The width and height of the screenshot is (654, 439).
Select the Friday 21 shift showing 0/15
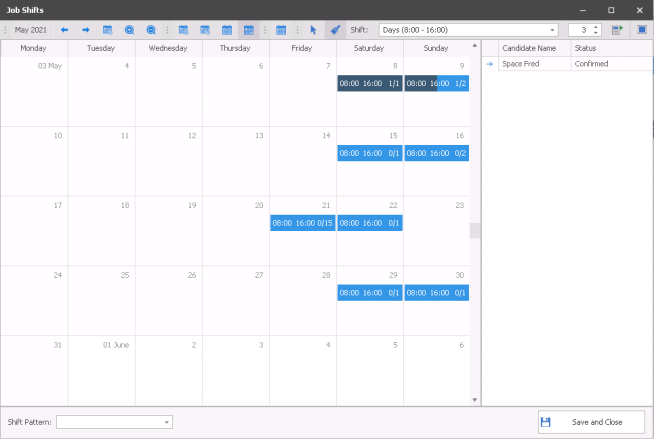[302, 223]
